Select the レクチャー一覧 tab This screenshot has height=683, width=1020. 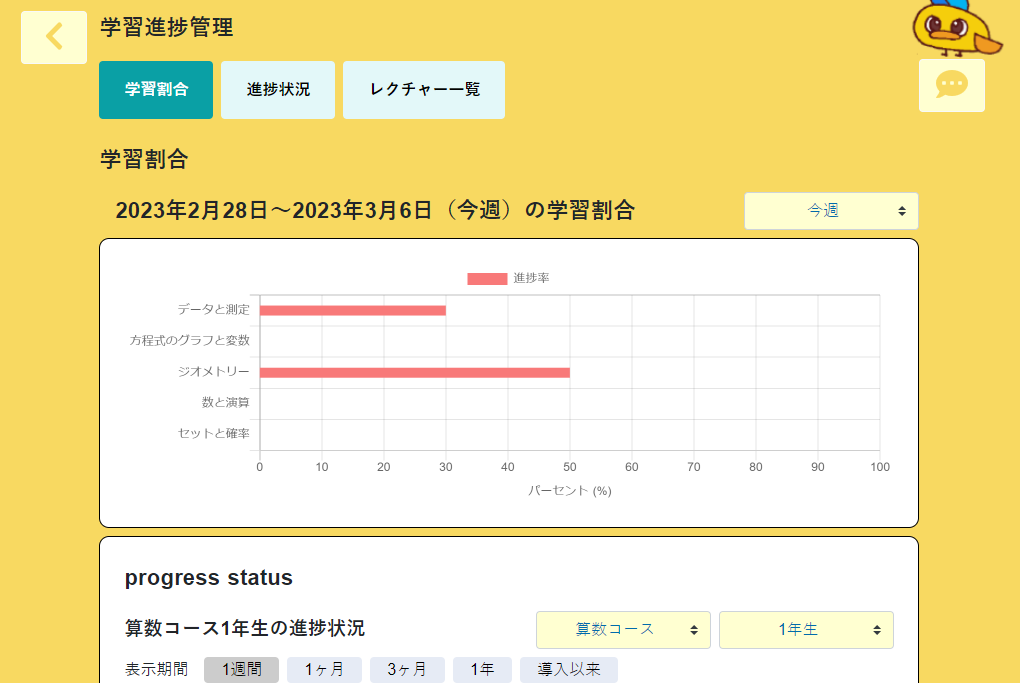tap(424, 90)
